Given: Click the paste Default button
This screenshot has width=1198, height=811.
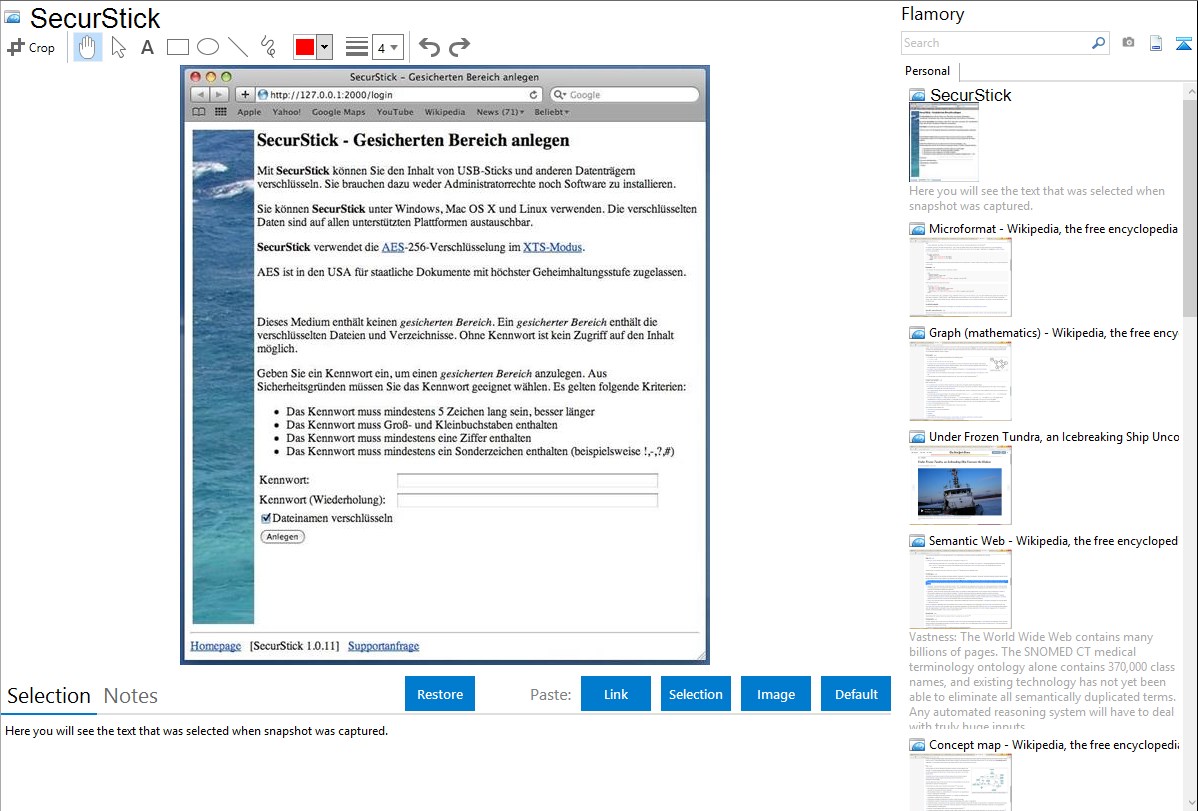Looking at the screenshot, I should pyautogui.click(x=856, y=694).
